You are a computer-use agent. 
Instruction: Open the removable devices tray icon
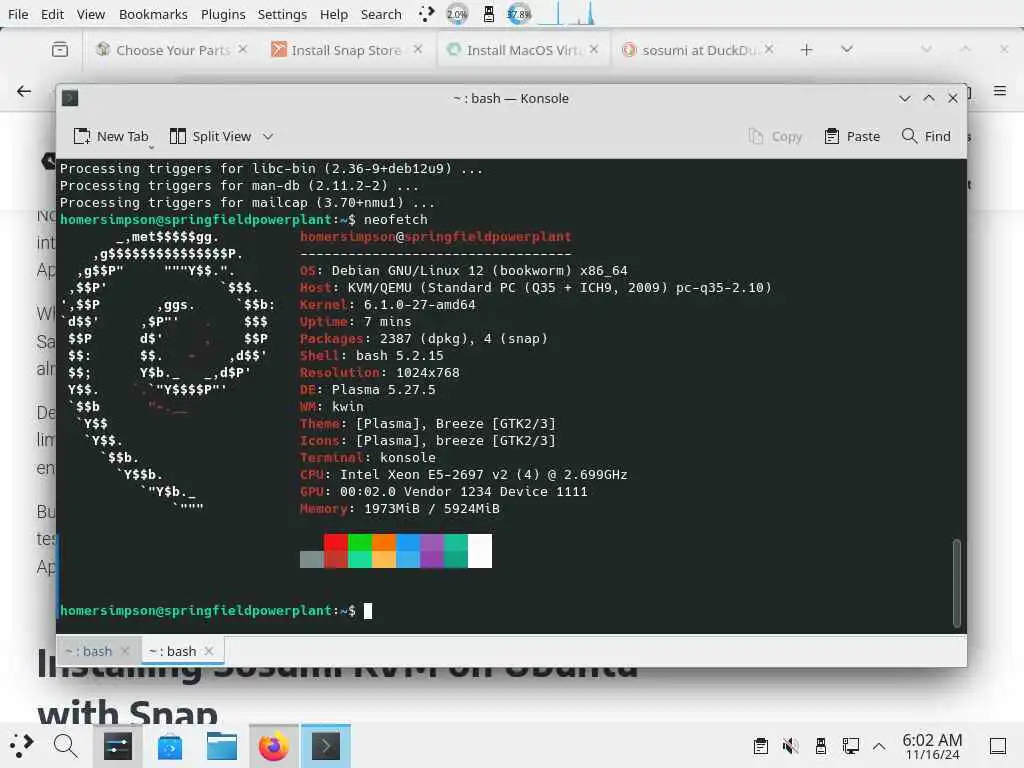pos(820,746)
